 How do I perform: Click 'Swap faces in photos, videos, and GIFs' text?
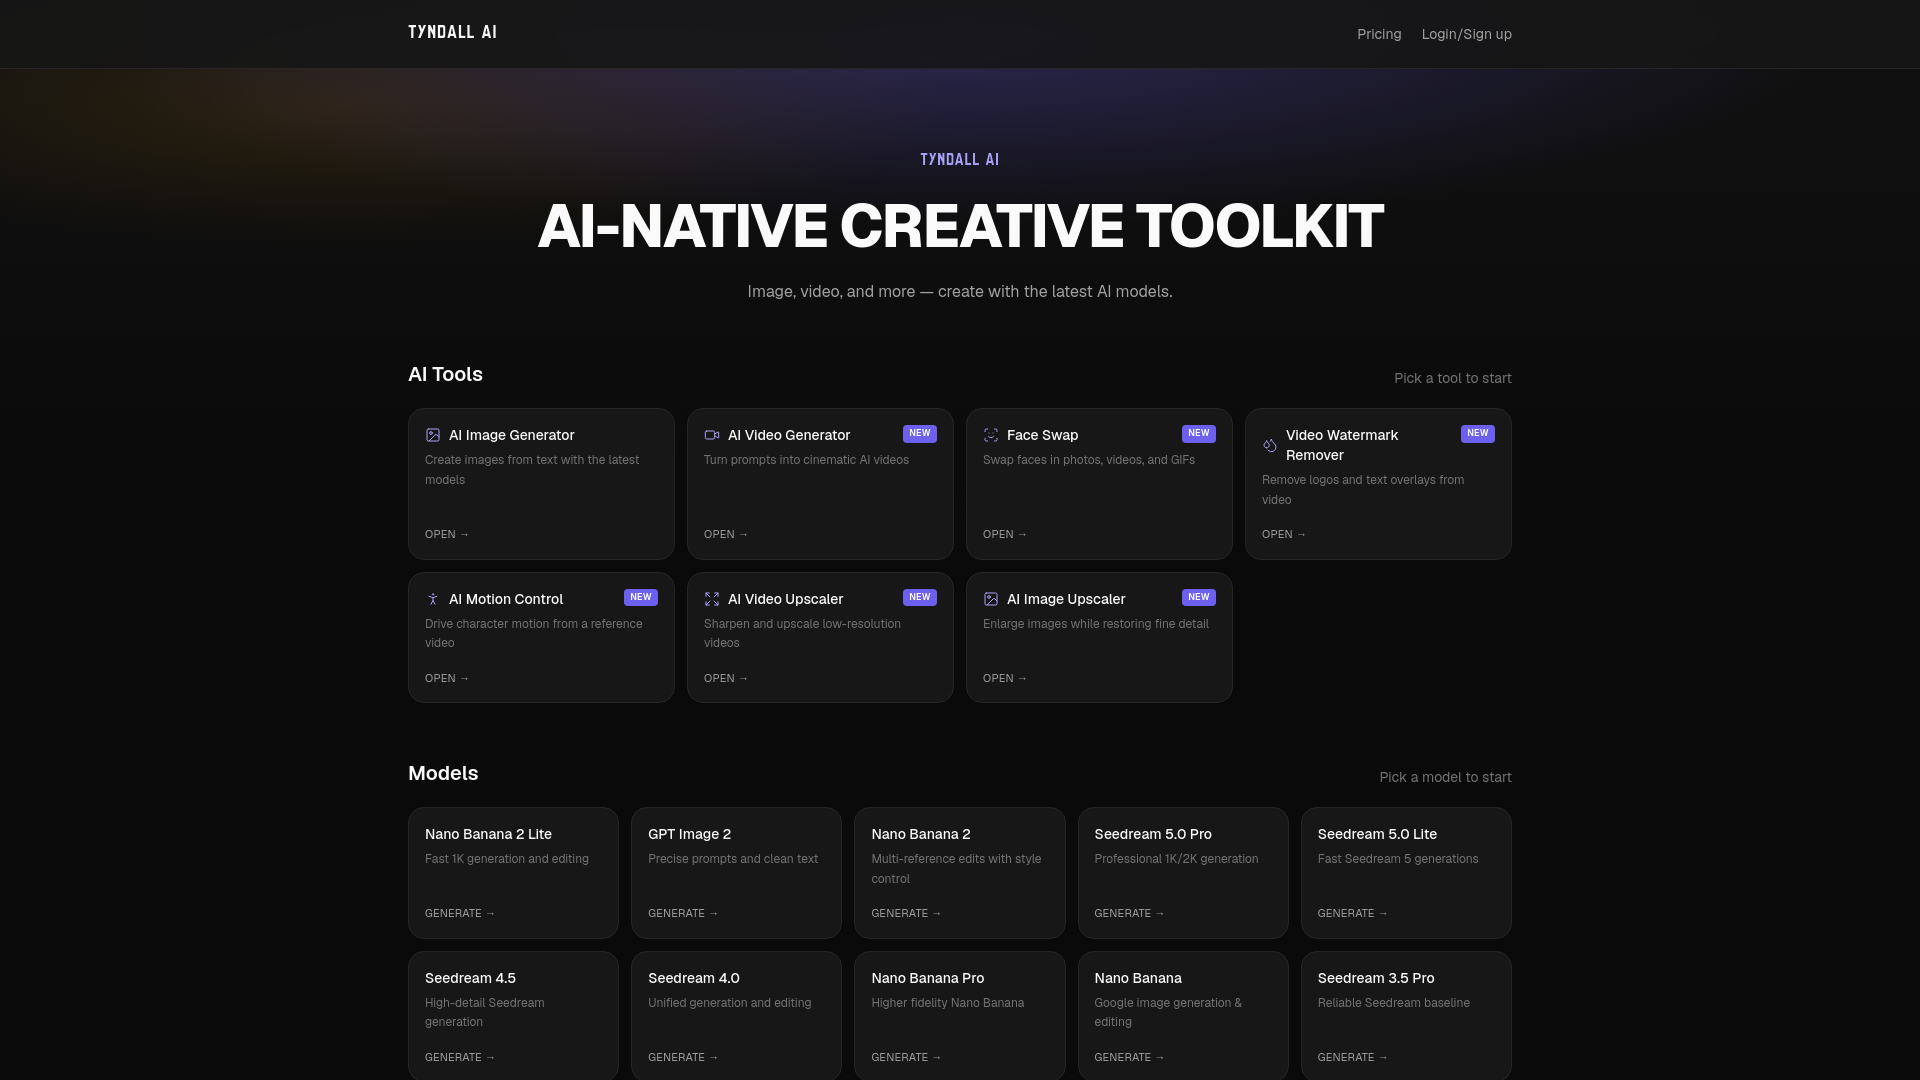[1089, 460]
